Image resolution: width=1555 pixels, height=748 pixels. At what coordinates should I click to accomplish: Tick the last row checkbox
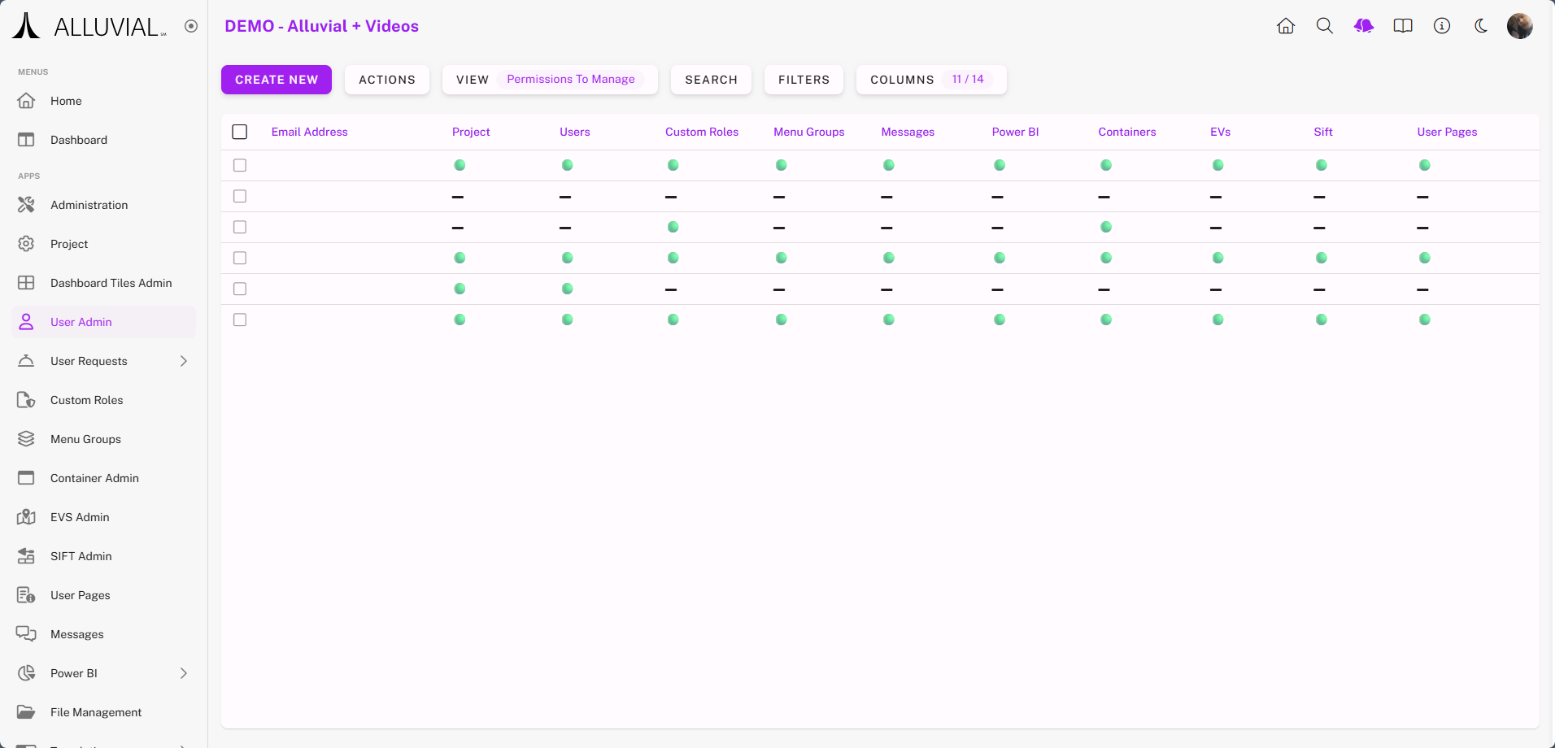[x=239, y=320]
